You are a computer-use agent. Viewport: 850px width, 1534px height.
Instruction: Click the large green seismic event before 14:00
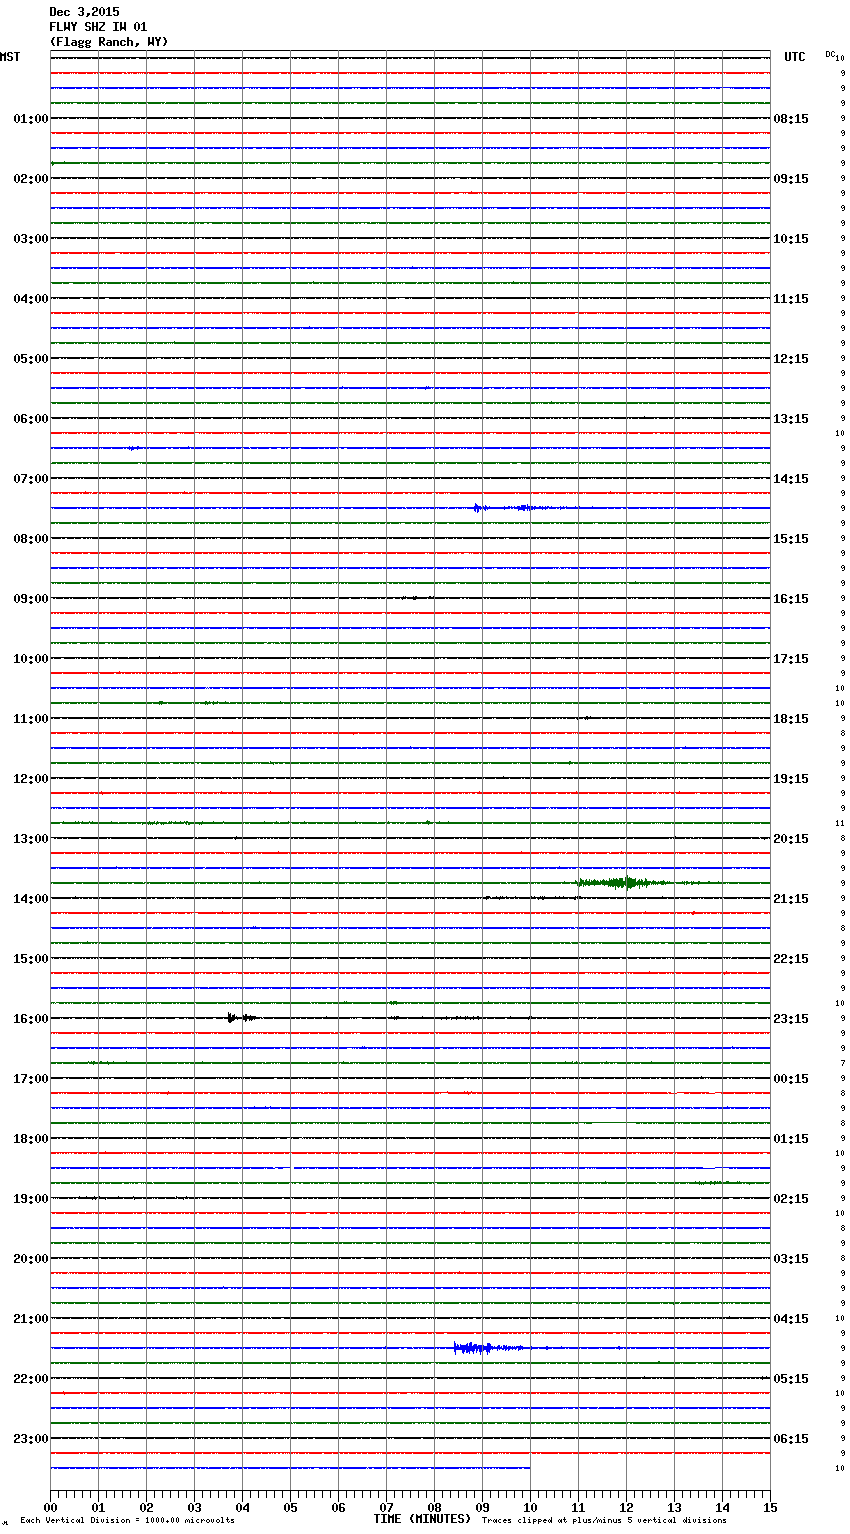tap(622, 883)
